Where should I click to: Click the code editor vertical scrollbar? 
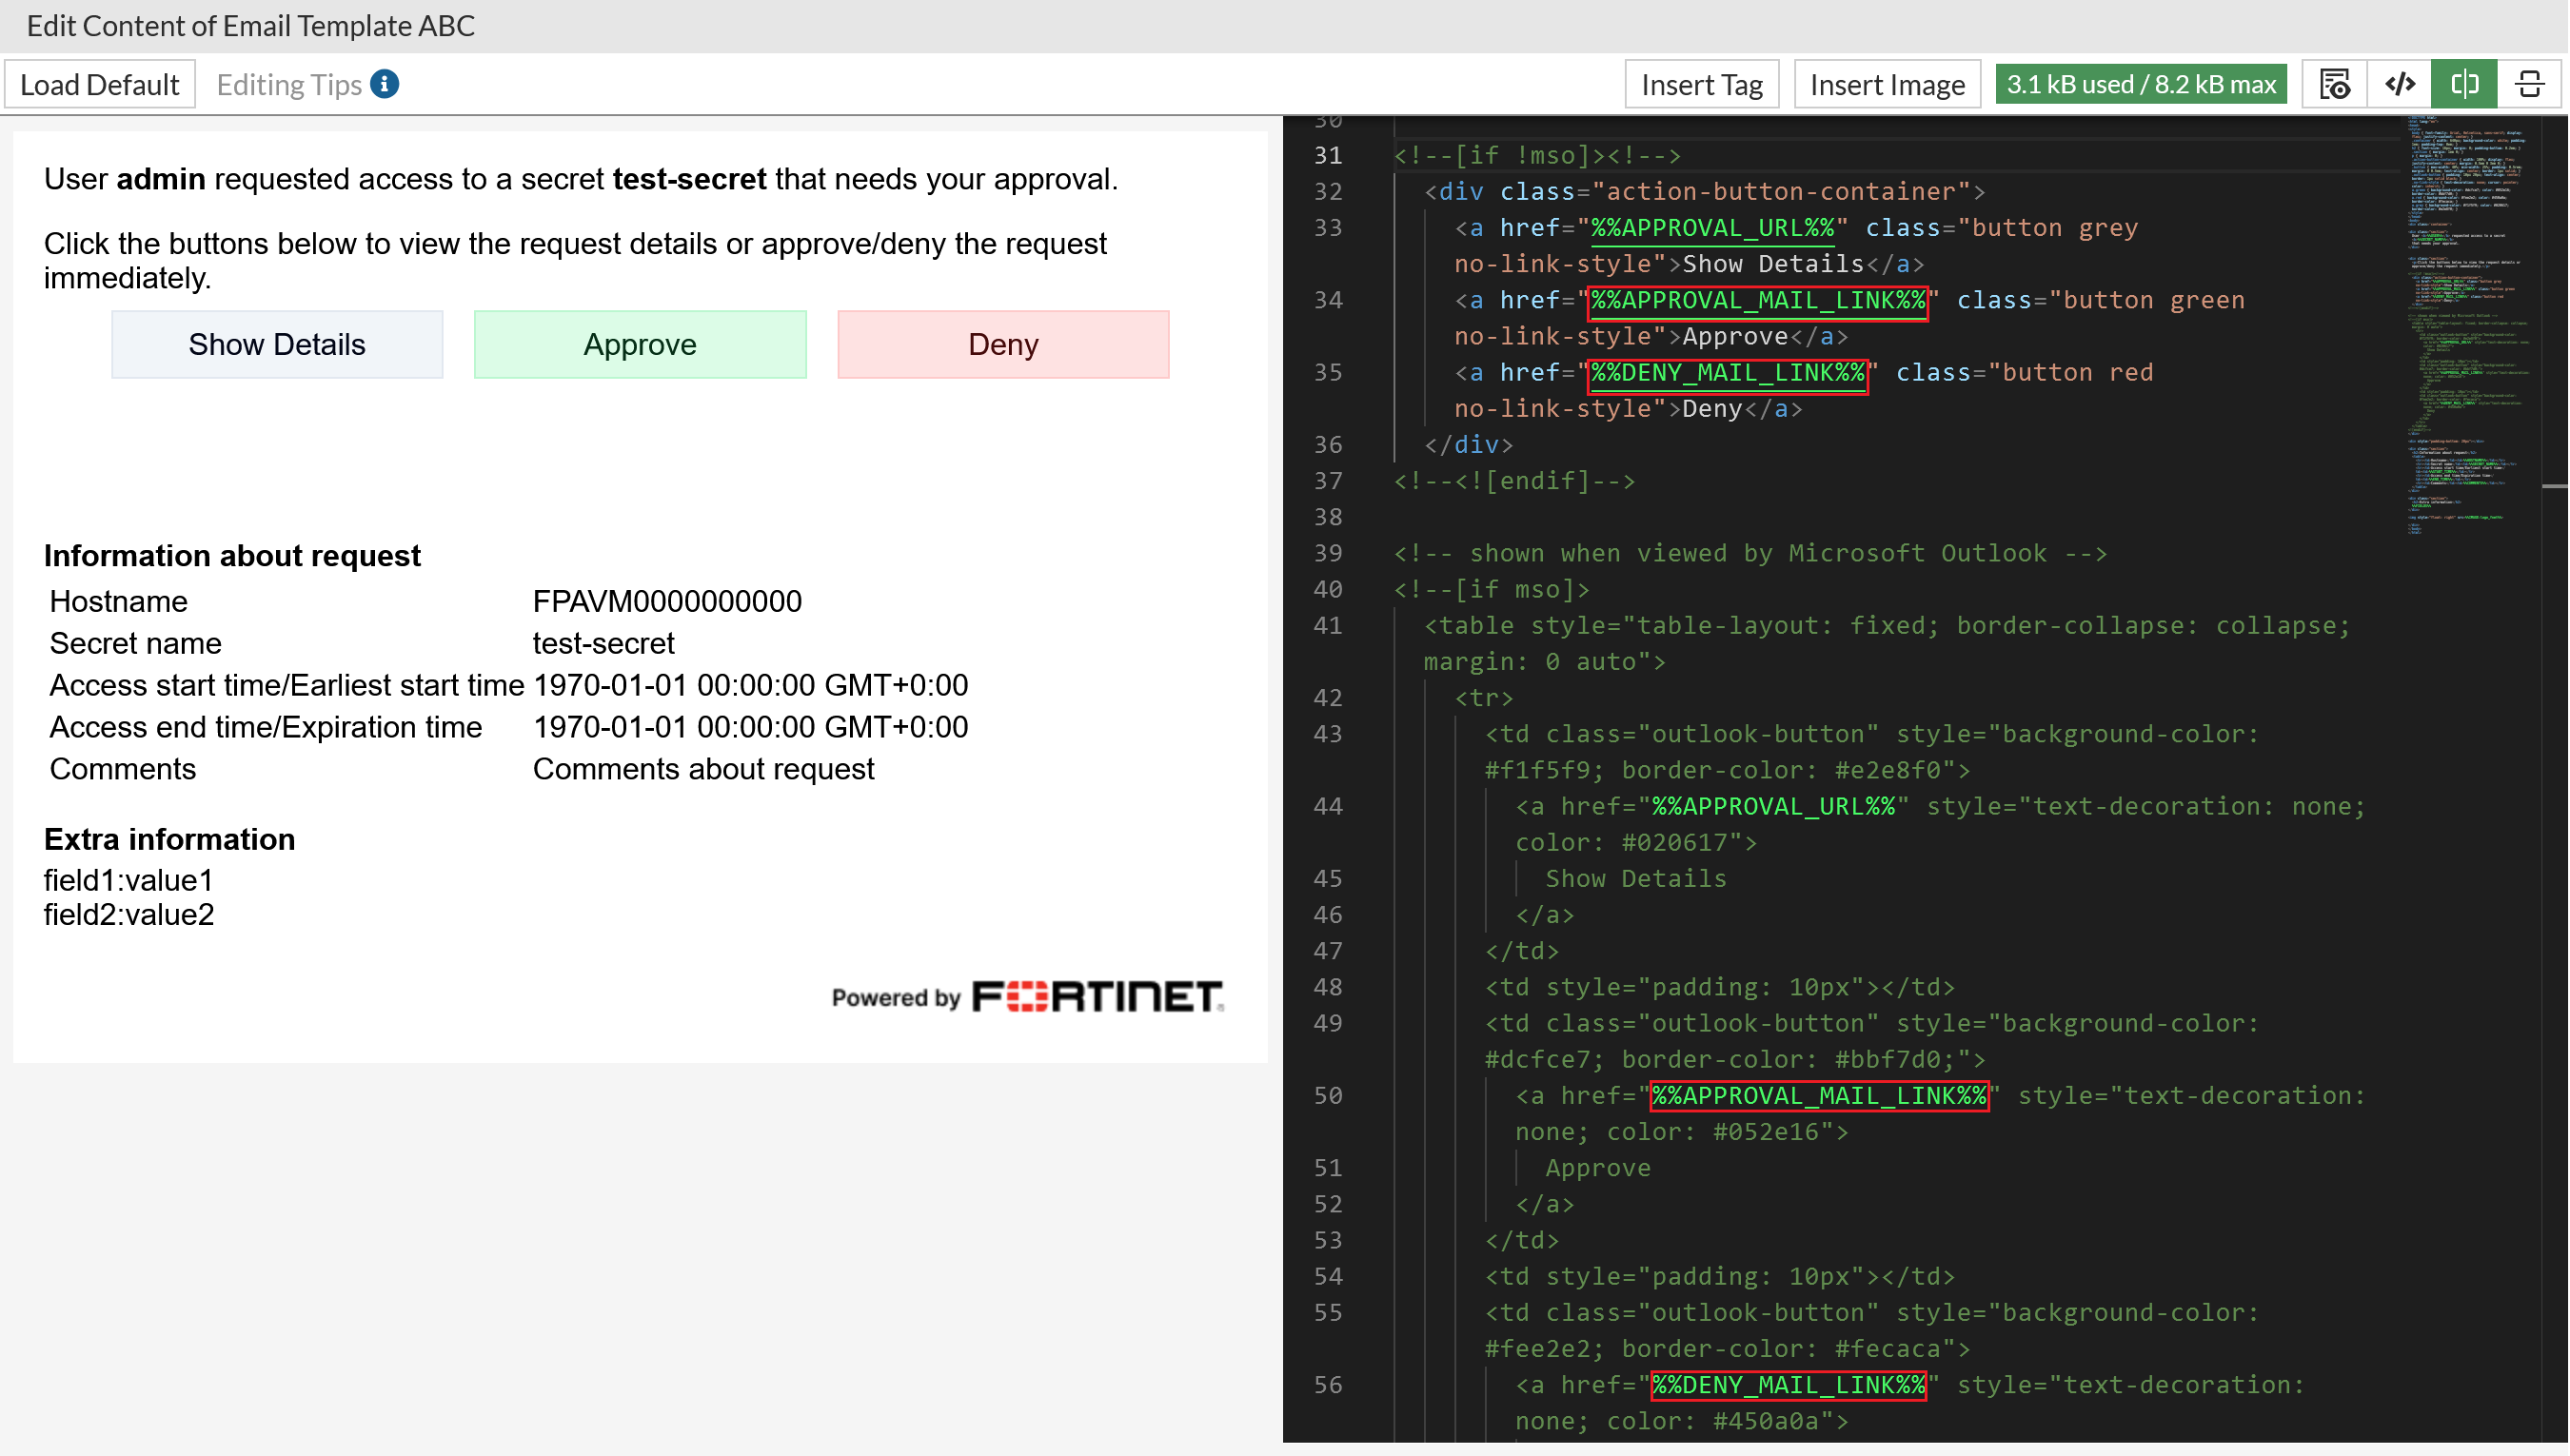tap(2554, 780)
